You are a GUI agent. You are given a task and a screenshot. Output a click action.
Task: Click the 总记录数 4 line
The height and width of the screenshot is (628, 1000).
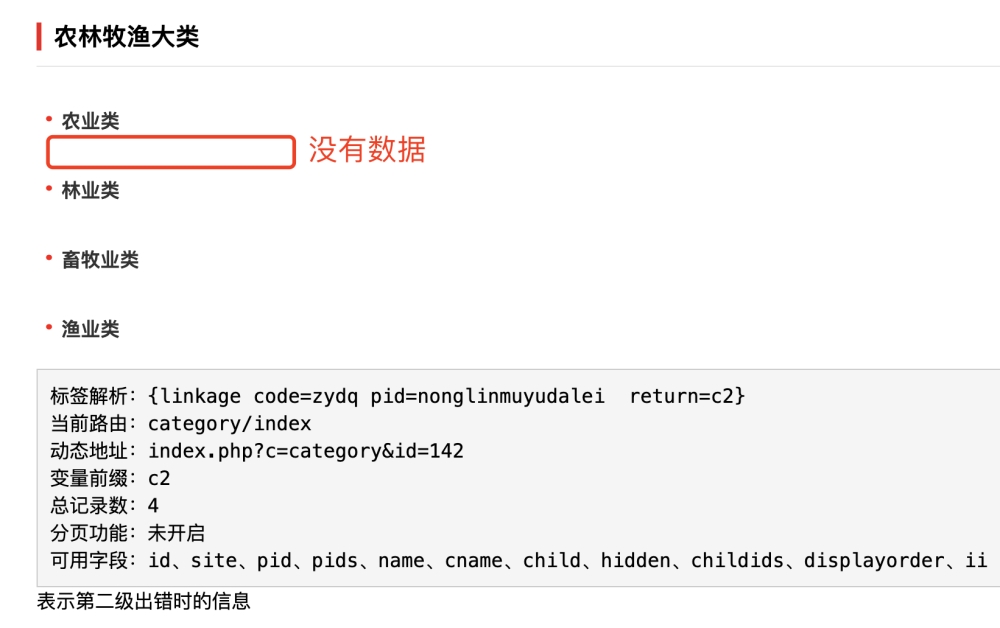(105, 506)
